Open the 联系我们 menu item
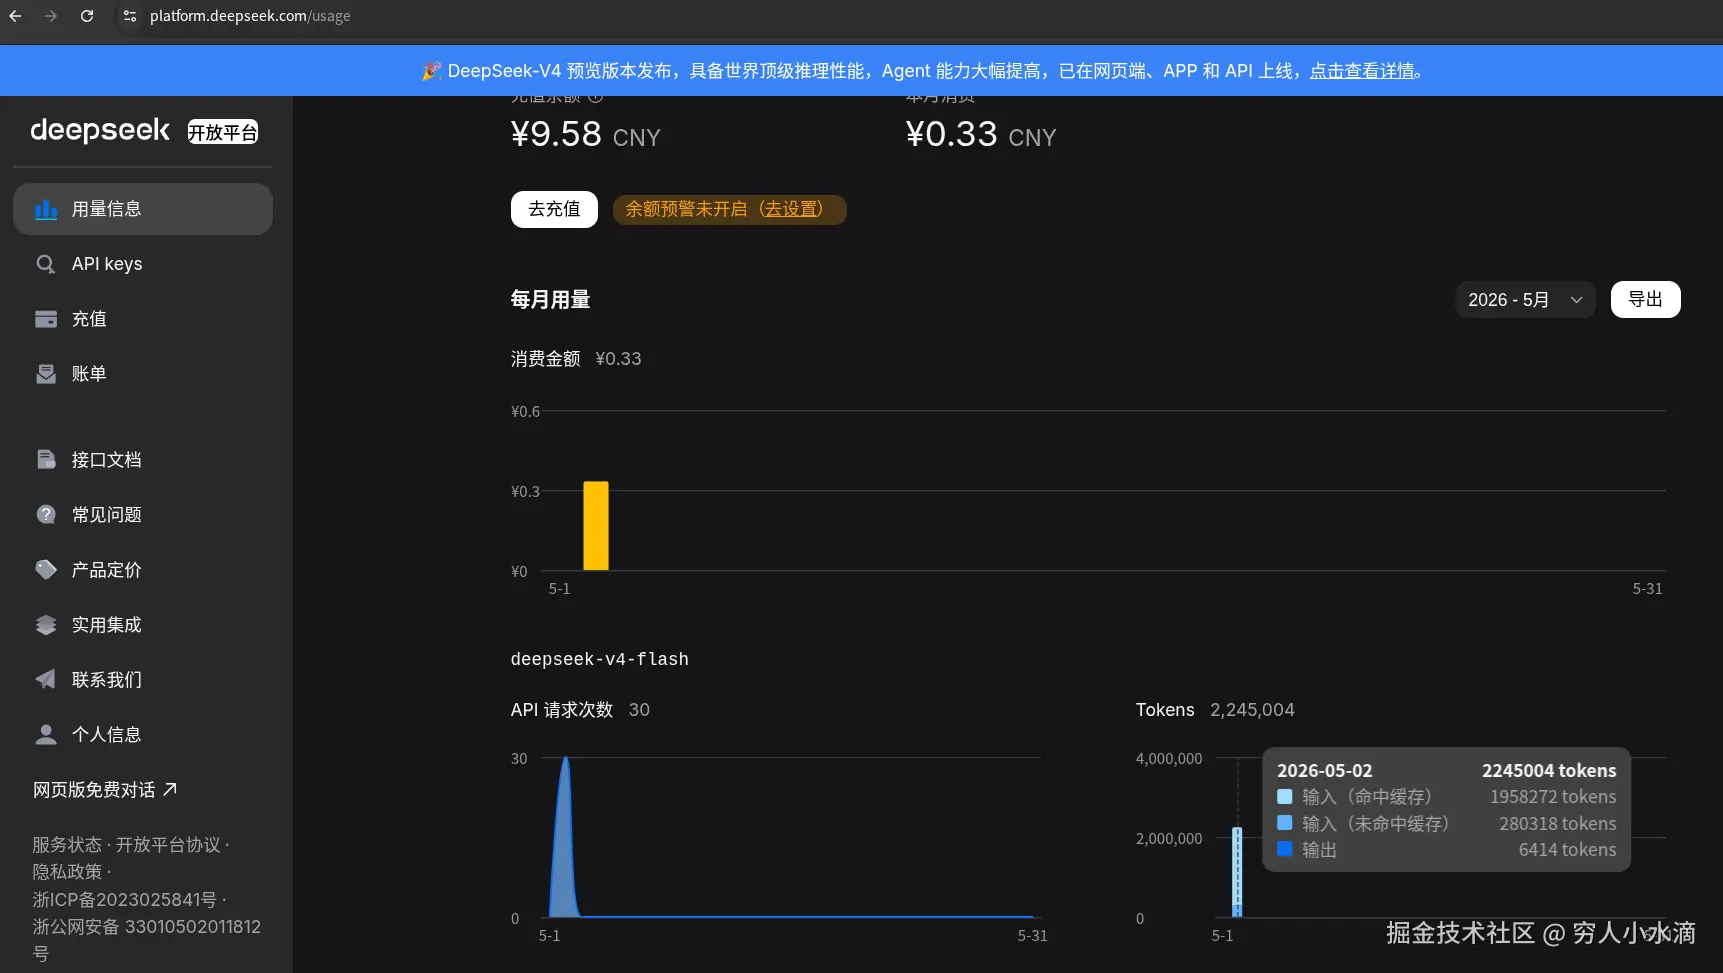1723x973 pixels. click(143, 680)
